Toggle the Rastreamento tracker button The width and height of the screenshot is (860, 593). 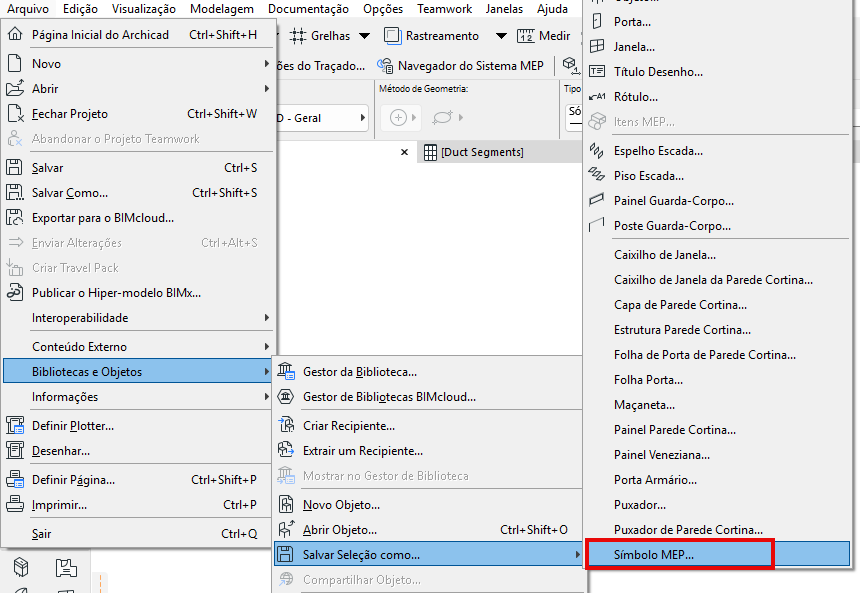click(x=431, y=36)
